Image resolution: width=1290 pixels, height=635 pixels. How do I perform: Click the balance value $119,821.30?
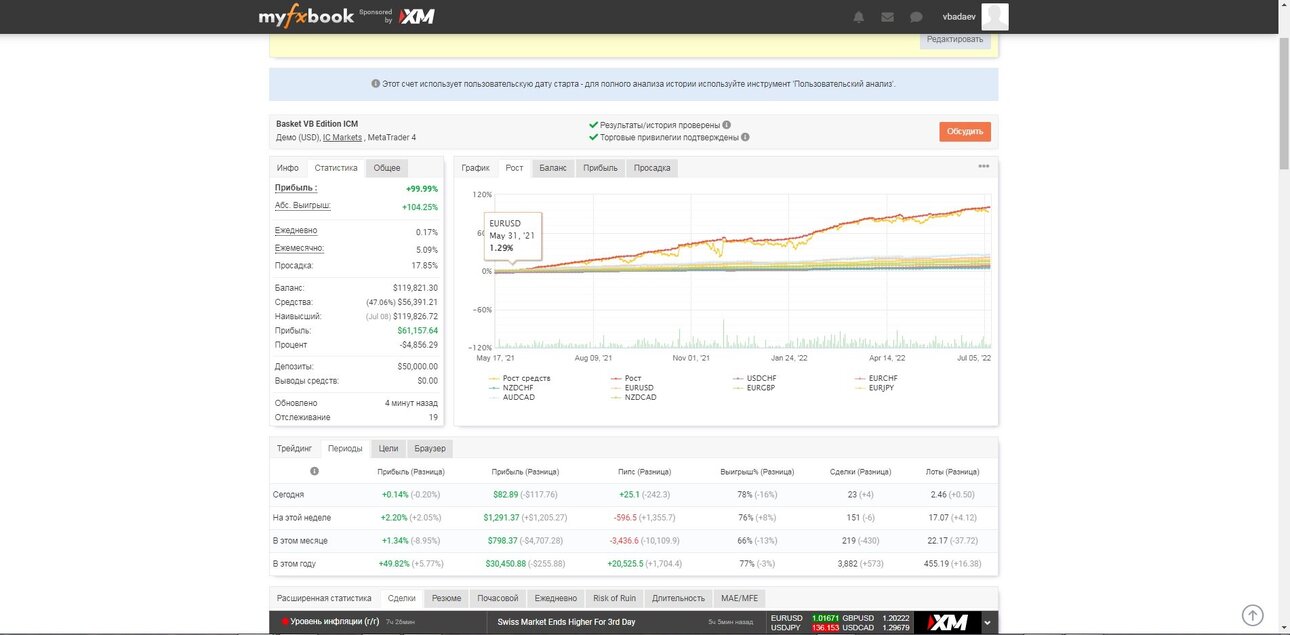415,288
